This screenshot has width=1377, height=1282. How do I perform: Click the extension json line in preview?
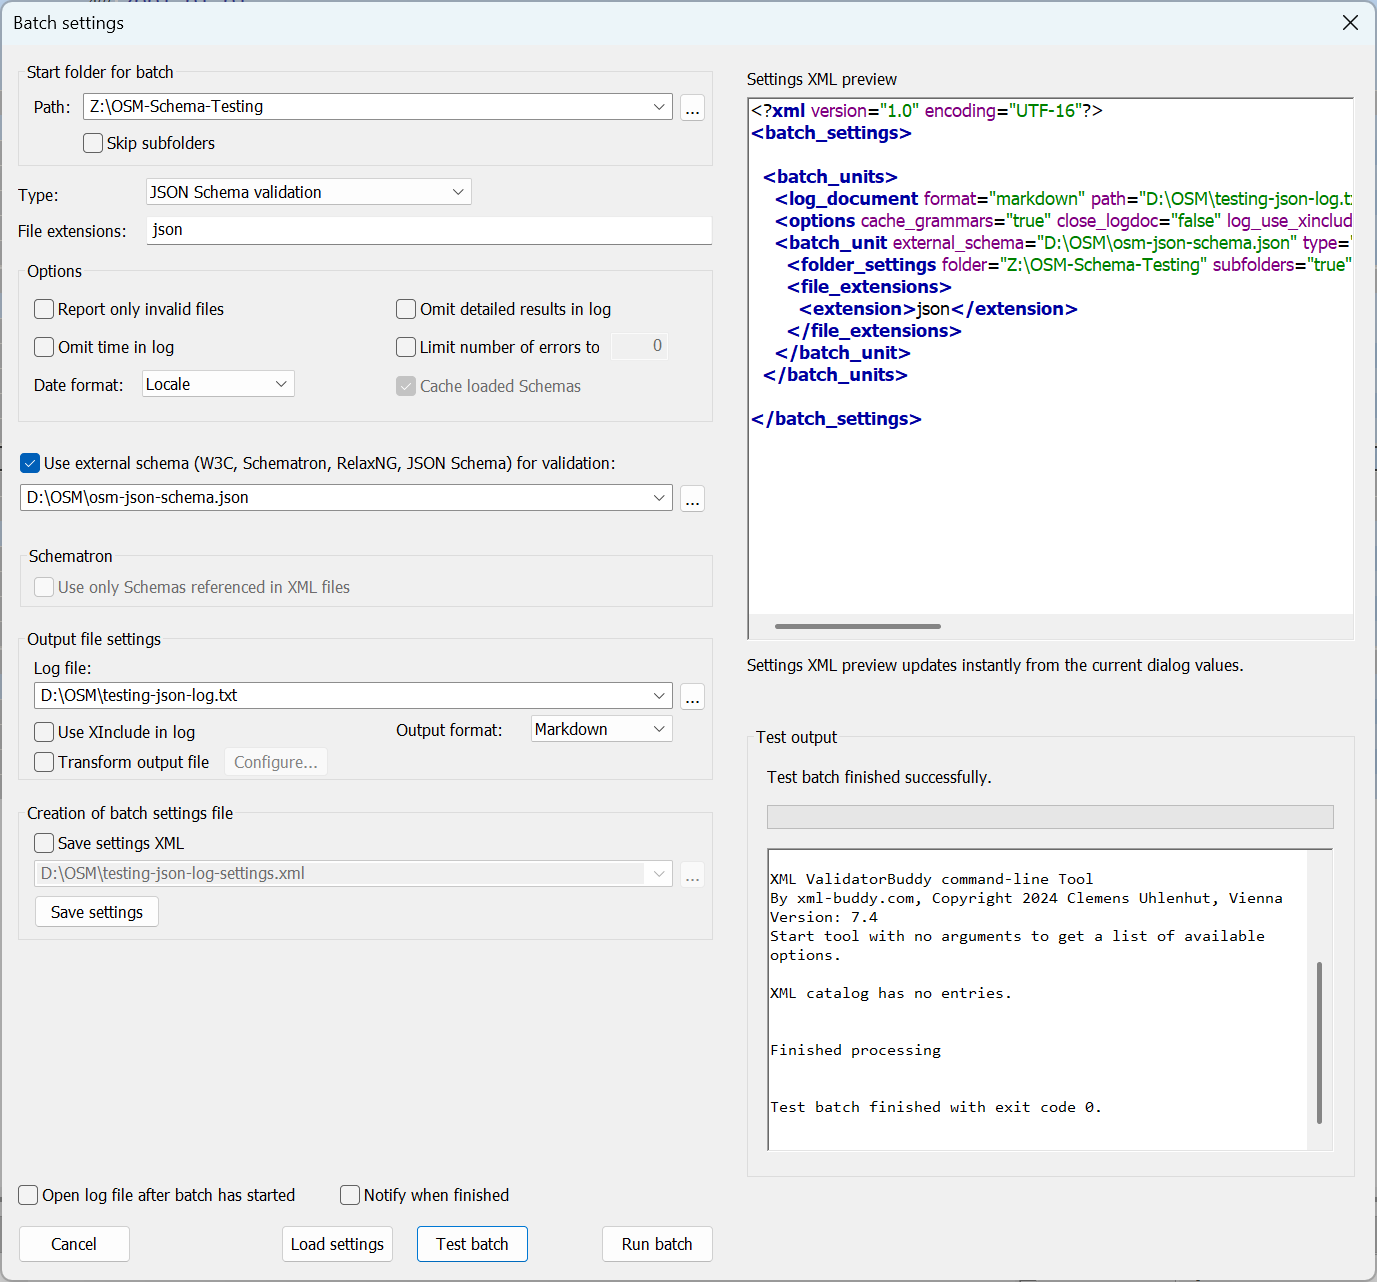pyautogui.click(x=938, y=309)
